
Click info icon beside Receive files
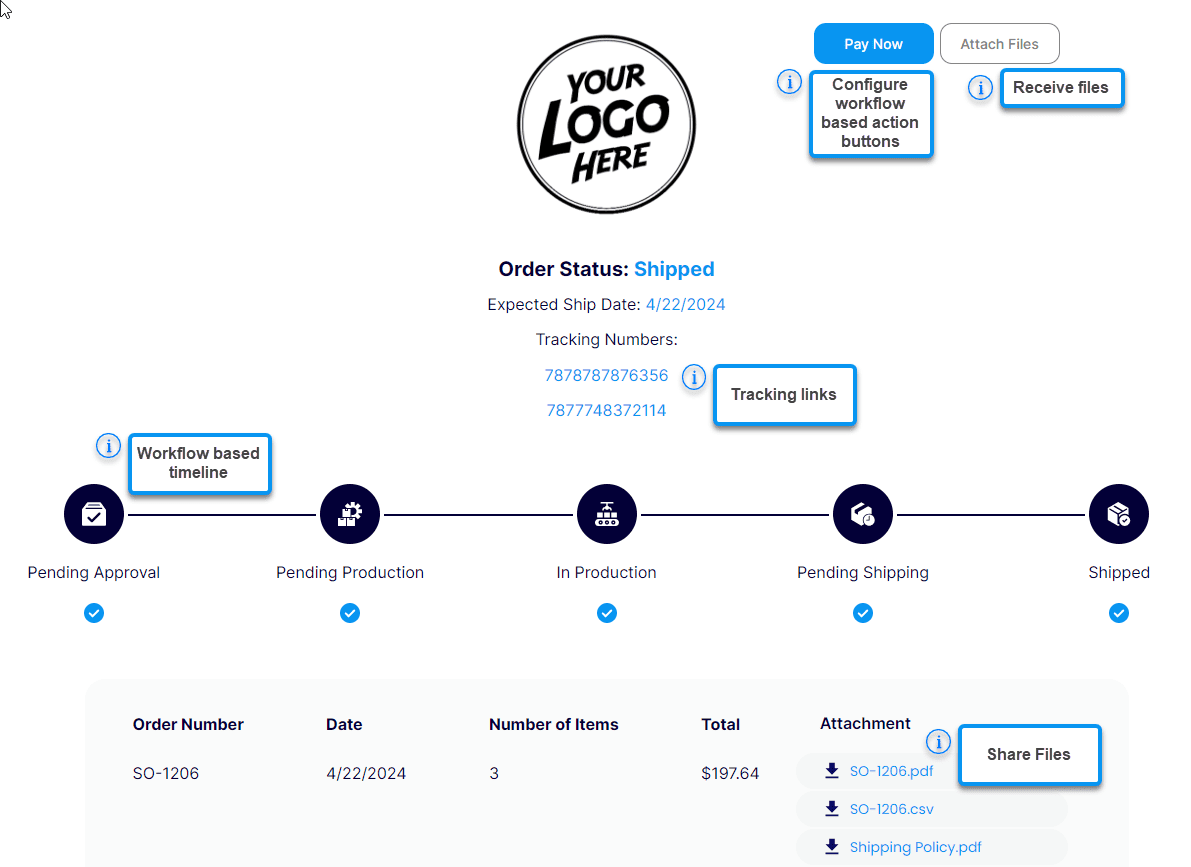click(x=981, y=88)
